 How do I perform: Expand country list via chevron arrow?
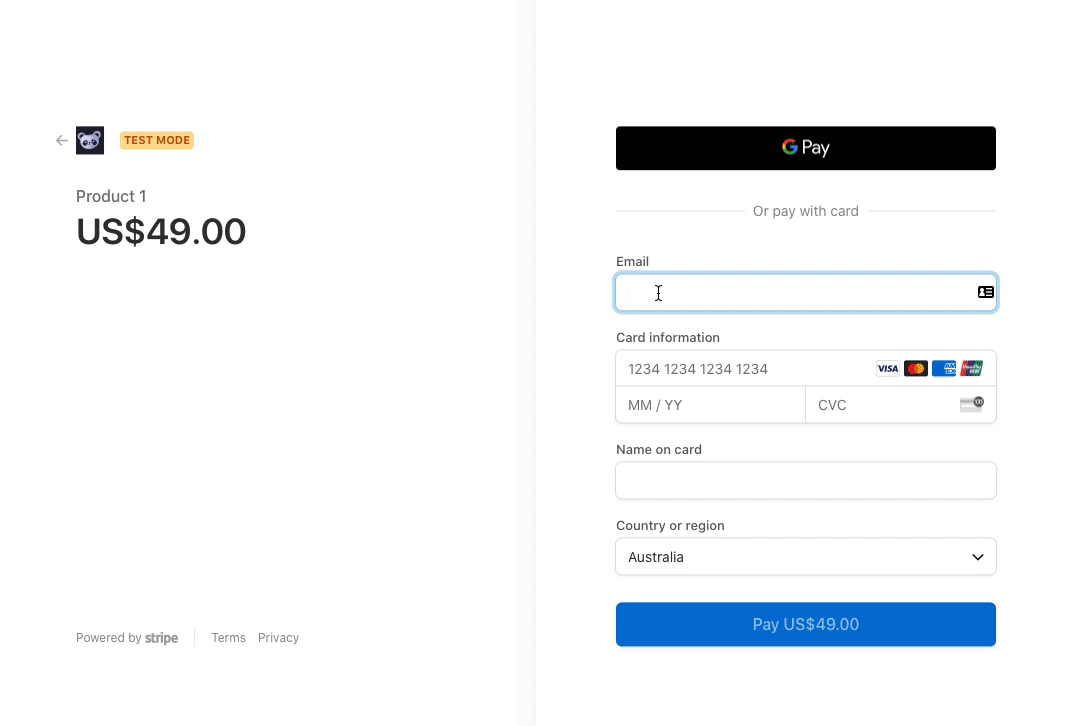pyautogui.click(x=978, y=557)
